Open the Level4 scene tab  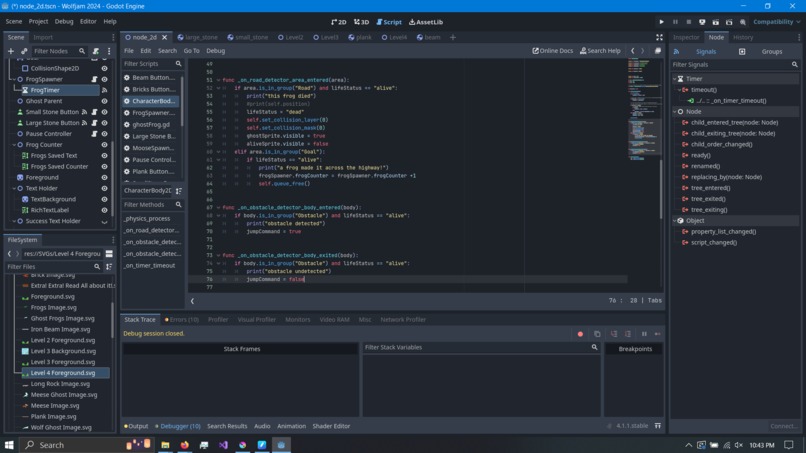(394, 37)
